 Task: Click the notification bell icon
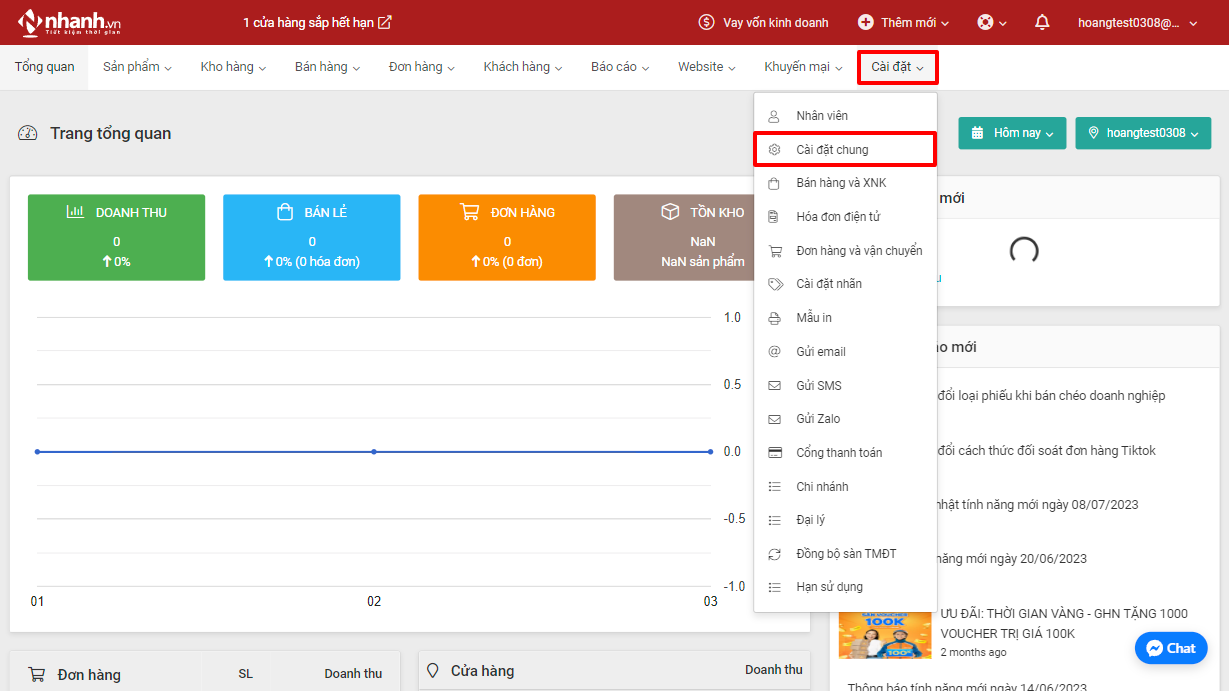coord(1042,22)
